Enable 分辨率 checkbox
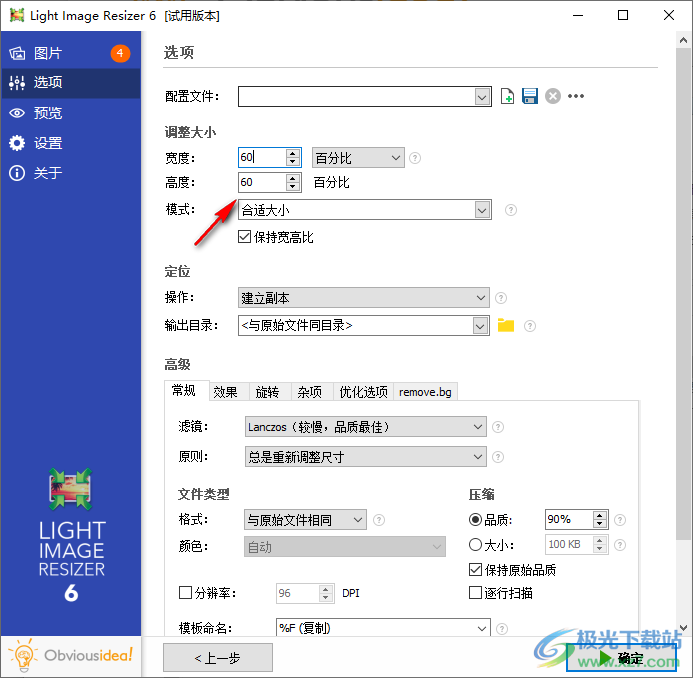693x678 pixels. point(185,593)
